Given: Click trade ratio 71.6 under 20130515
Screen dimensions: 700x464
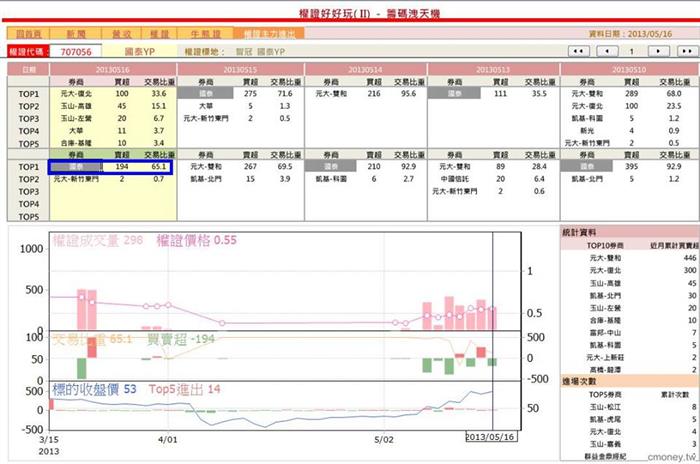Looking at the screenshot, I should pyautogui.click(x=285, y=94).
